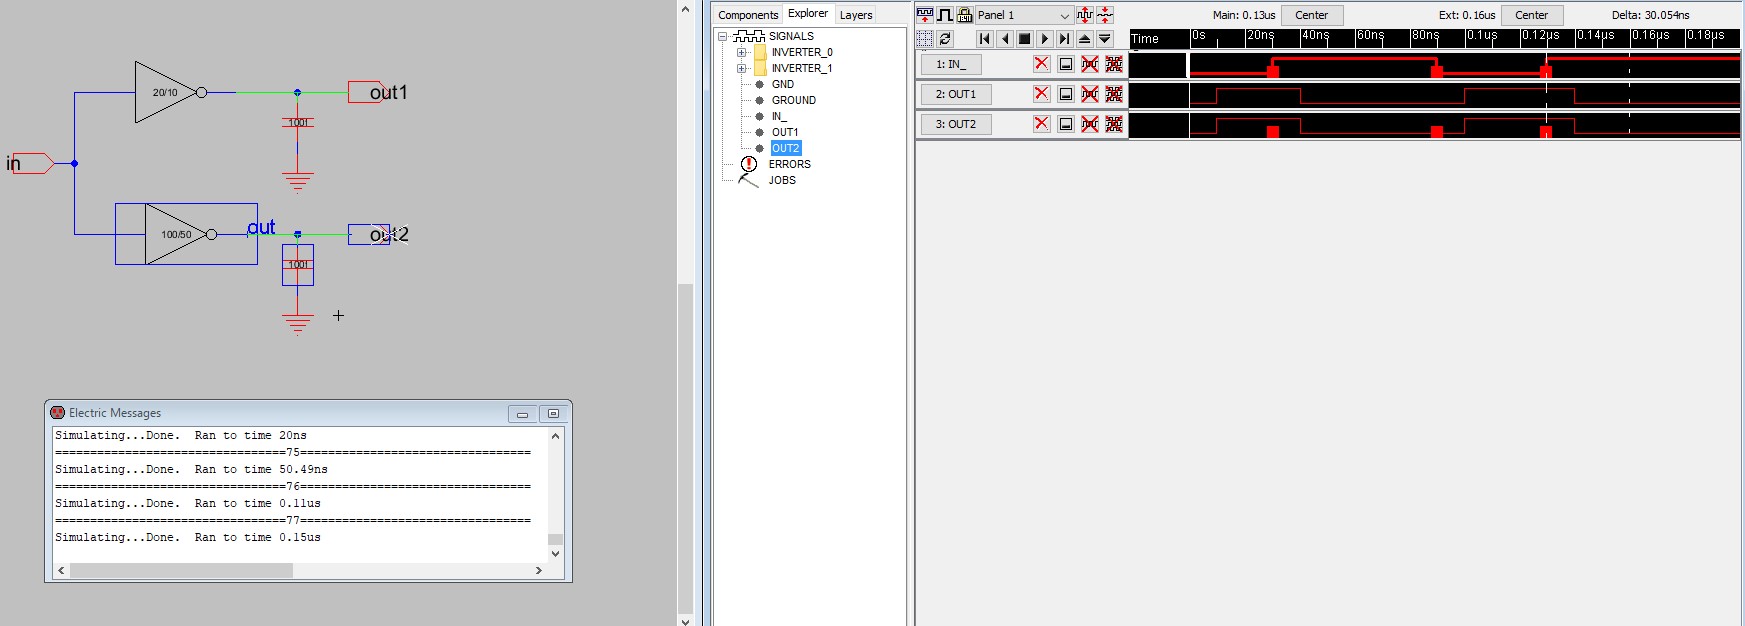Click the 2: OUT1 signal name button
1745x626 pixels.
tap(955, 94)
